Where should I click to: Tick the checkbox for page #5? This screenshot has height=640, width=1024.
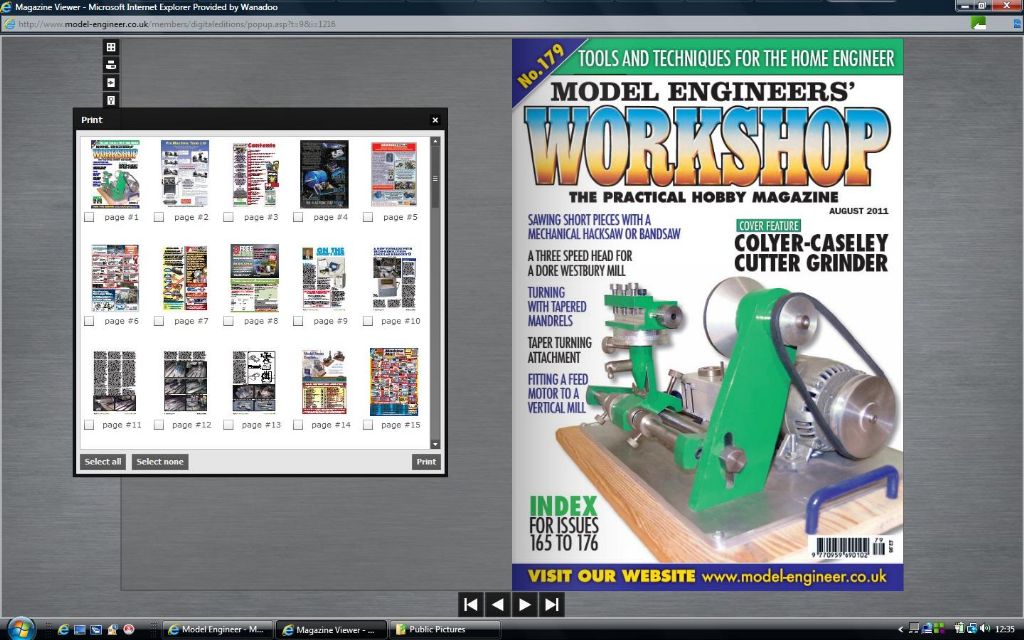368,217
